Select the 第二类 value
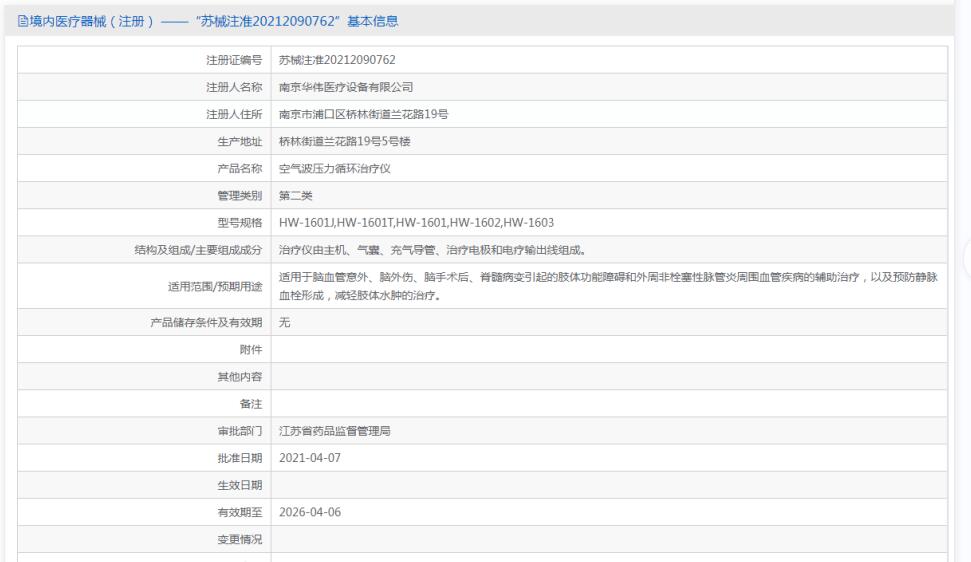The height and width of the screenshot is (562, 971). tap(295, 196)
